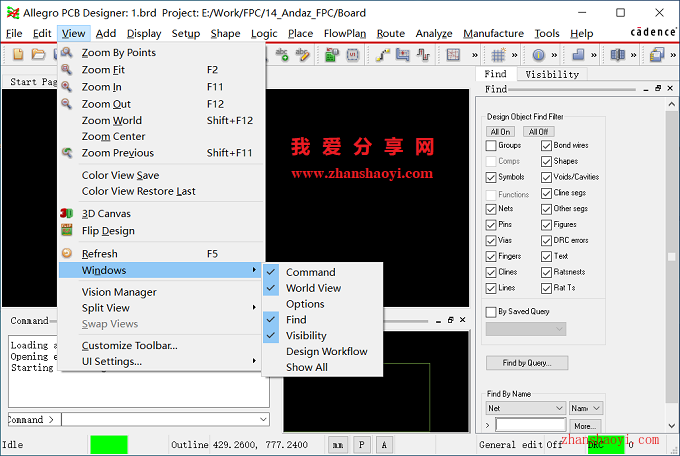Click the Add Text (abc plus) icon

282,55
